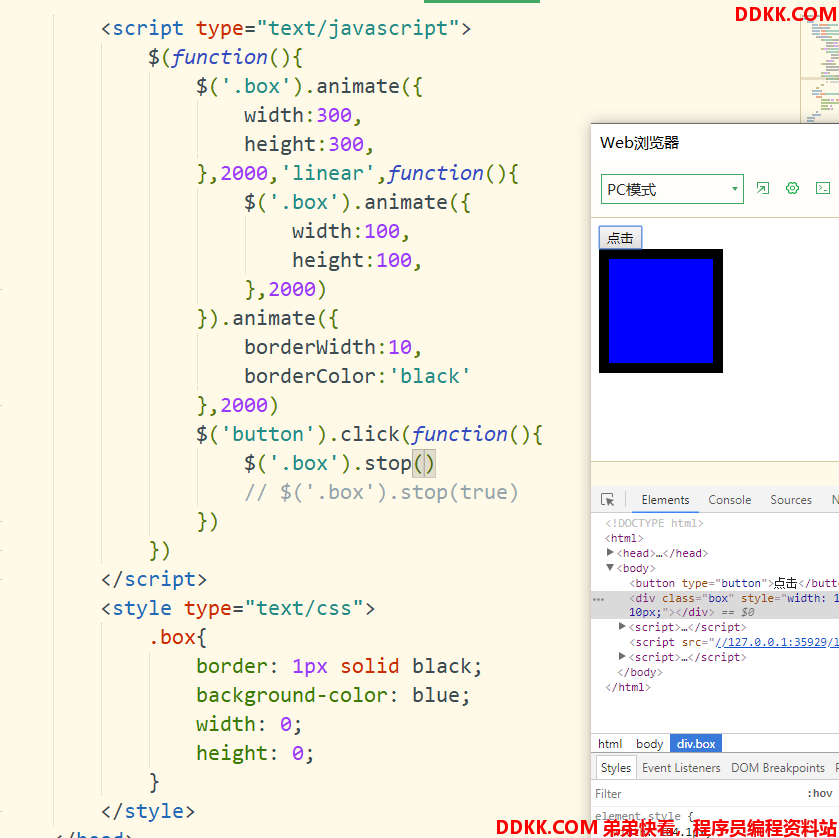
Task: Open the PC模式 mode dropdown
Action: click(x=672, y=189)
